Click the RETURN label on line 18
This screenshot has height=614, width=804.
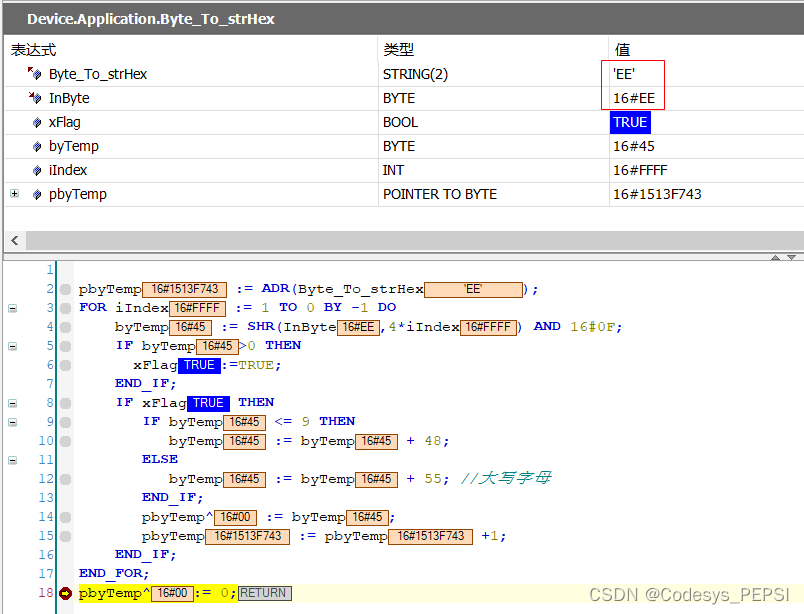(265, 593)
